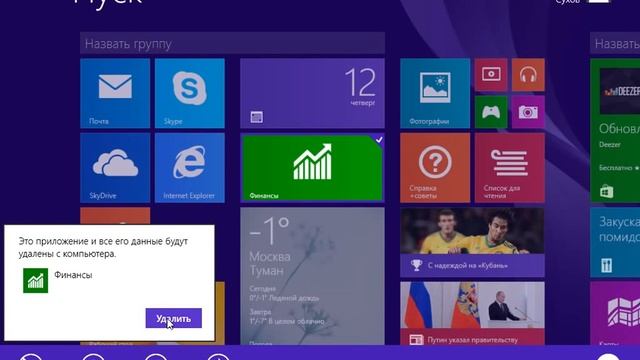Screen dimensions: 640x360
Task: Open the Карты maps tile
Action: coord(615,313)
